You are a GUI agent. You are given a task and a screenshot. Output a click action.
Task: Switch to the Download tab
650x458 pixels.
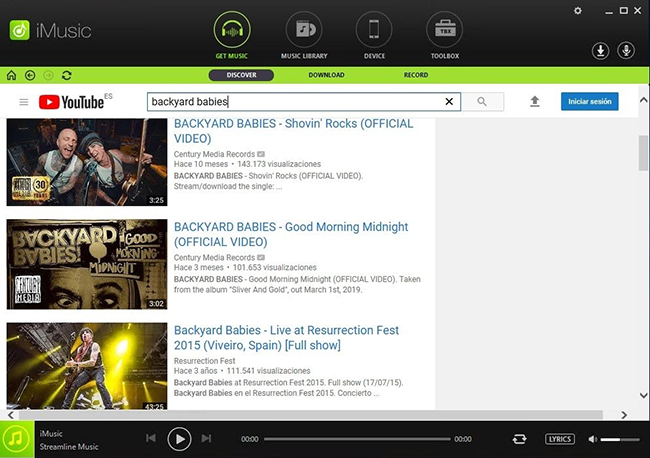coord(326,75)
